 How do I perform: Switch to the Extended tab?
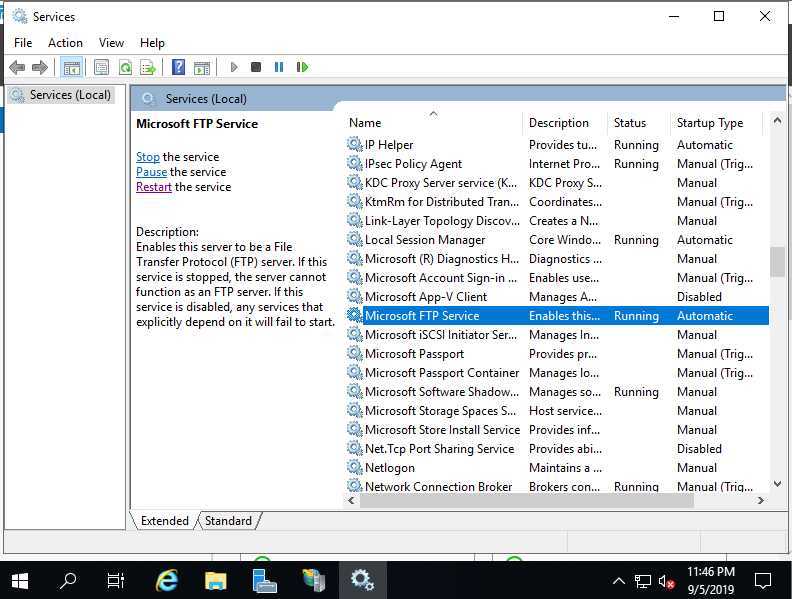[x=165, y=521]
